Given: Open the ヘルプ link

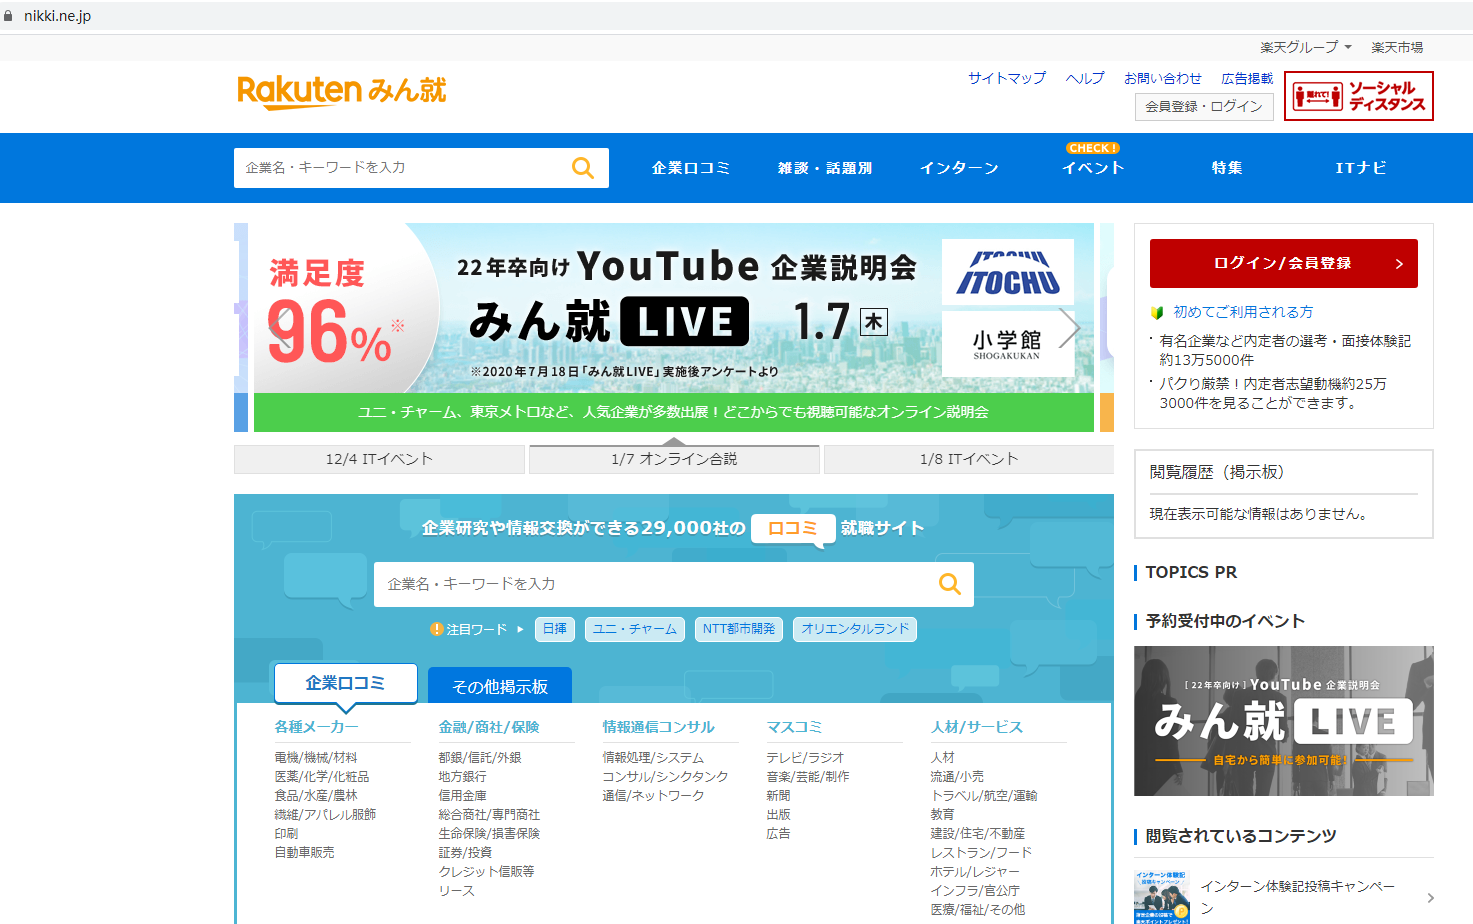Looking at the screenshot, I should (1085, 78).
